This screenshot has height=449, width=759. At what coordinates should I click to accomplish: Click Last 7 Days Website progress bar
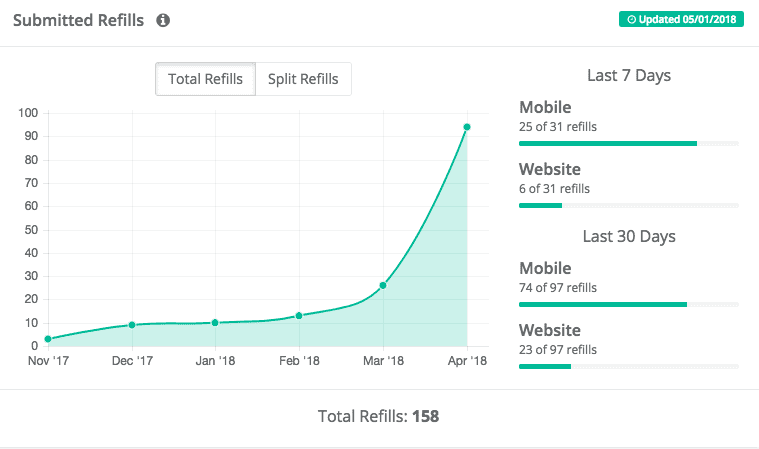tap(629, 206)
